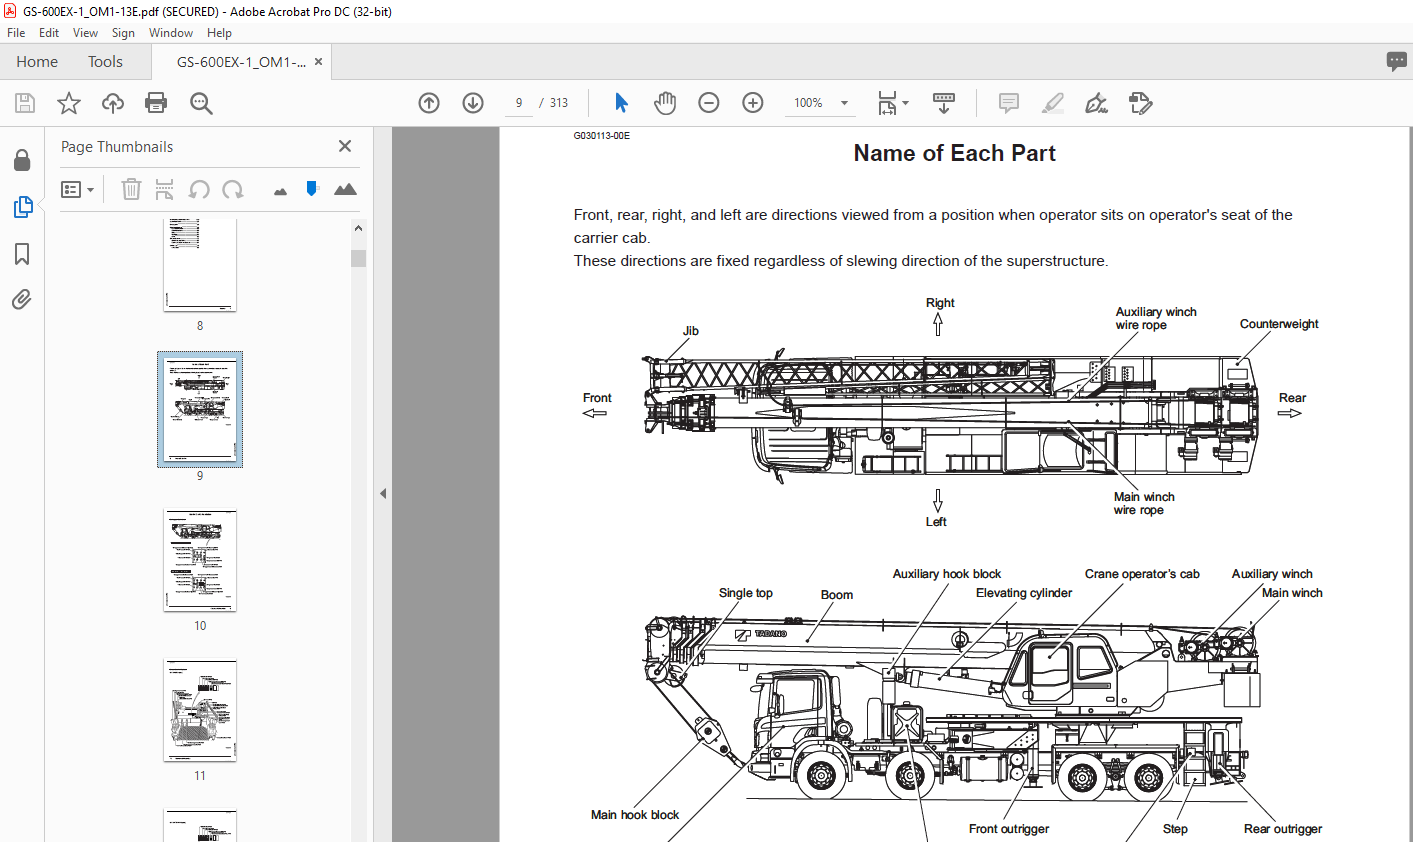Image resolution: width=1413 pixels, height=842 pixels.
Task: Zoom out with minus icon
Action: [709, 103]
